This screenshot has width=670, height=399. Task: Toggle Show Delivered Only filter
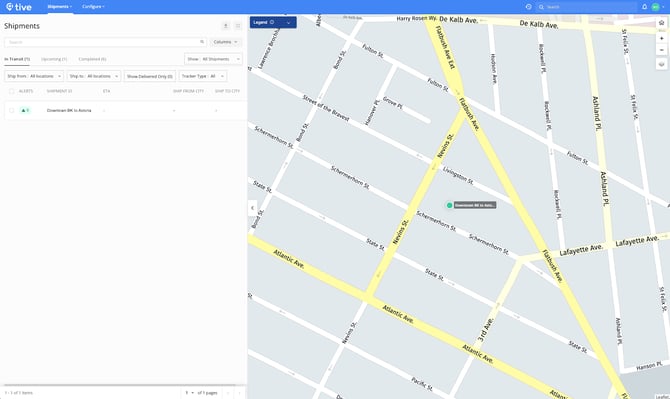[150, 76]
